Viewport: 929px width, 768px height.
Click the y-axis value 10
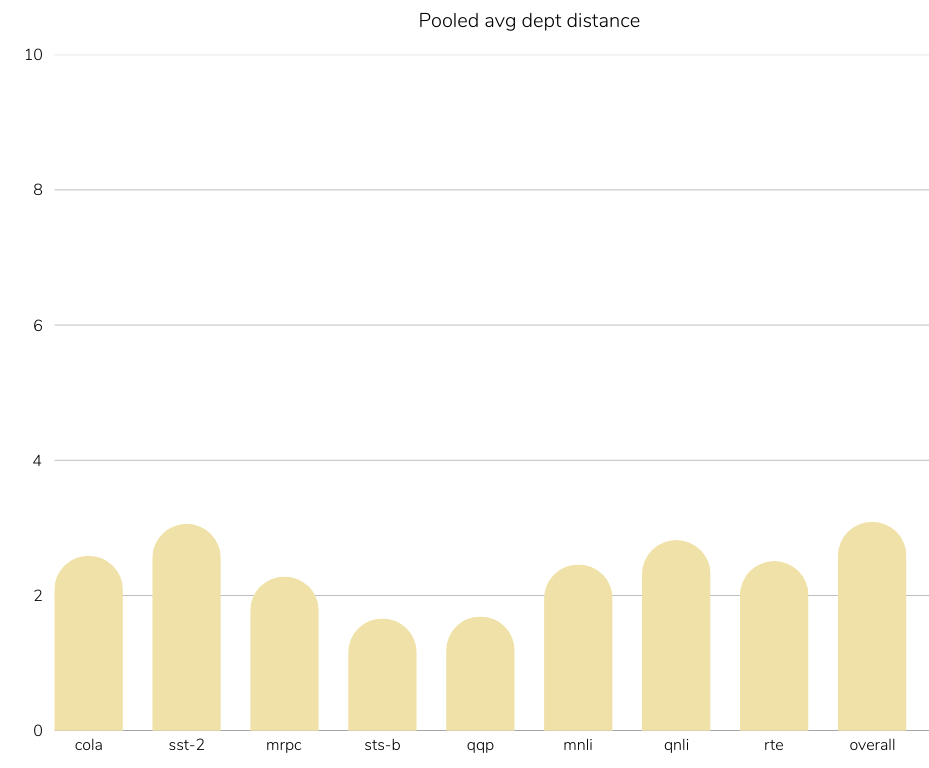click(34, 55)
